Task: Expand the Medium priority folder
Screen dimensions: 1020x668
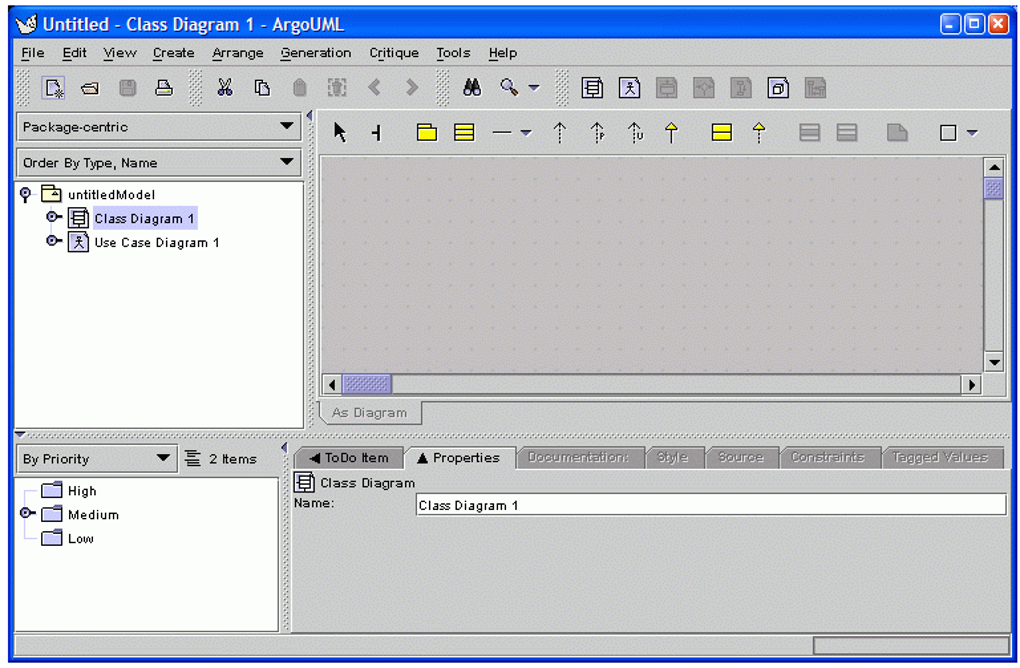Action: [27, 513]
